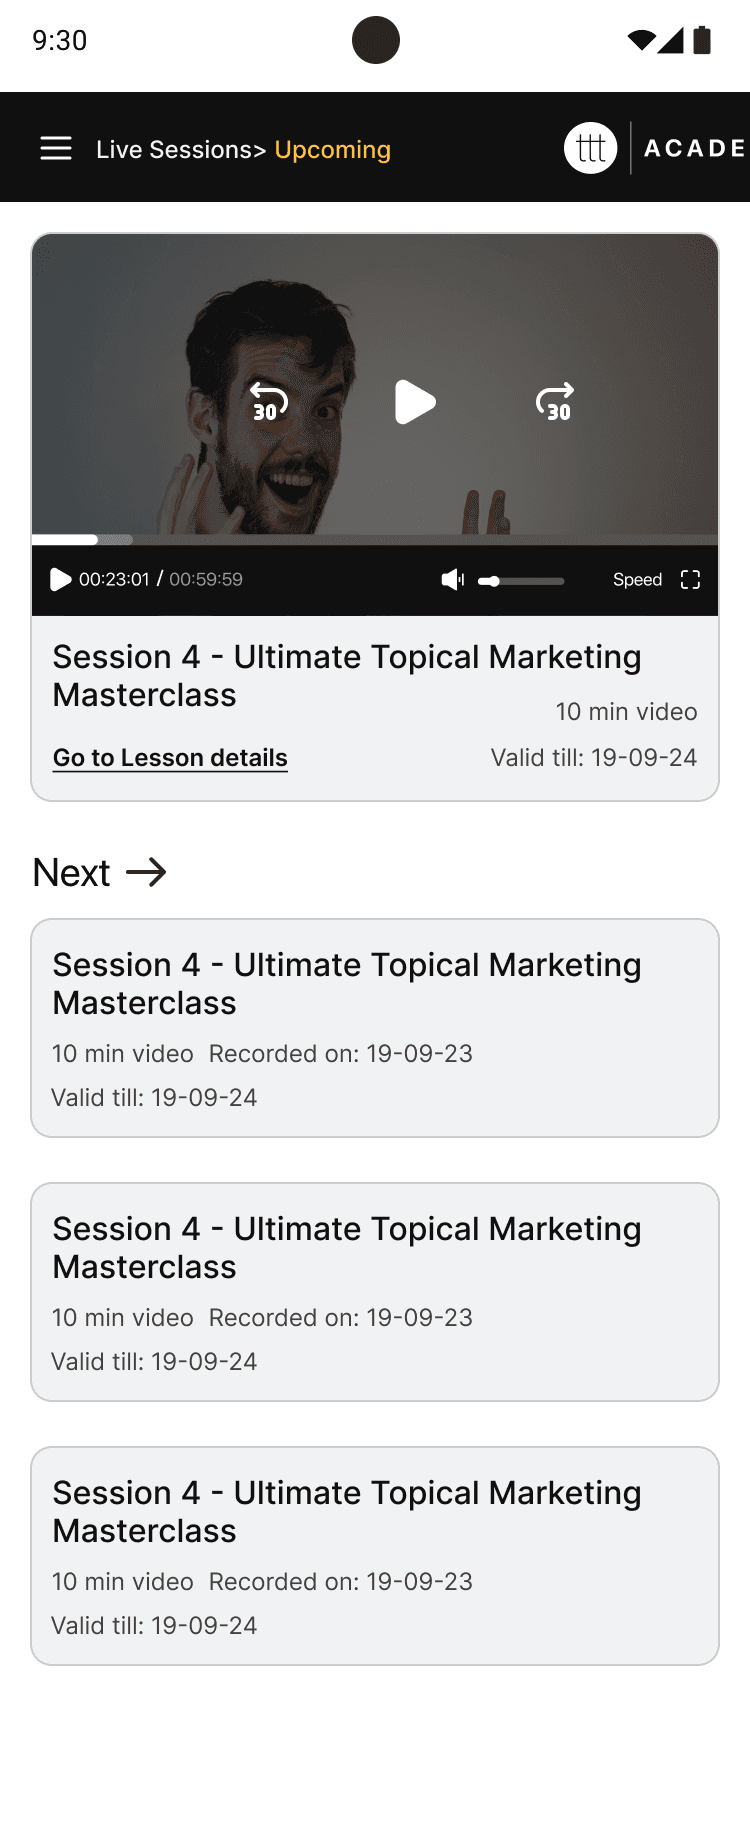Skip forward 30 seconds in video
The width and height of the screenshot is (750, 1834).
coord(555,401)
